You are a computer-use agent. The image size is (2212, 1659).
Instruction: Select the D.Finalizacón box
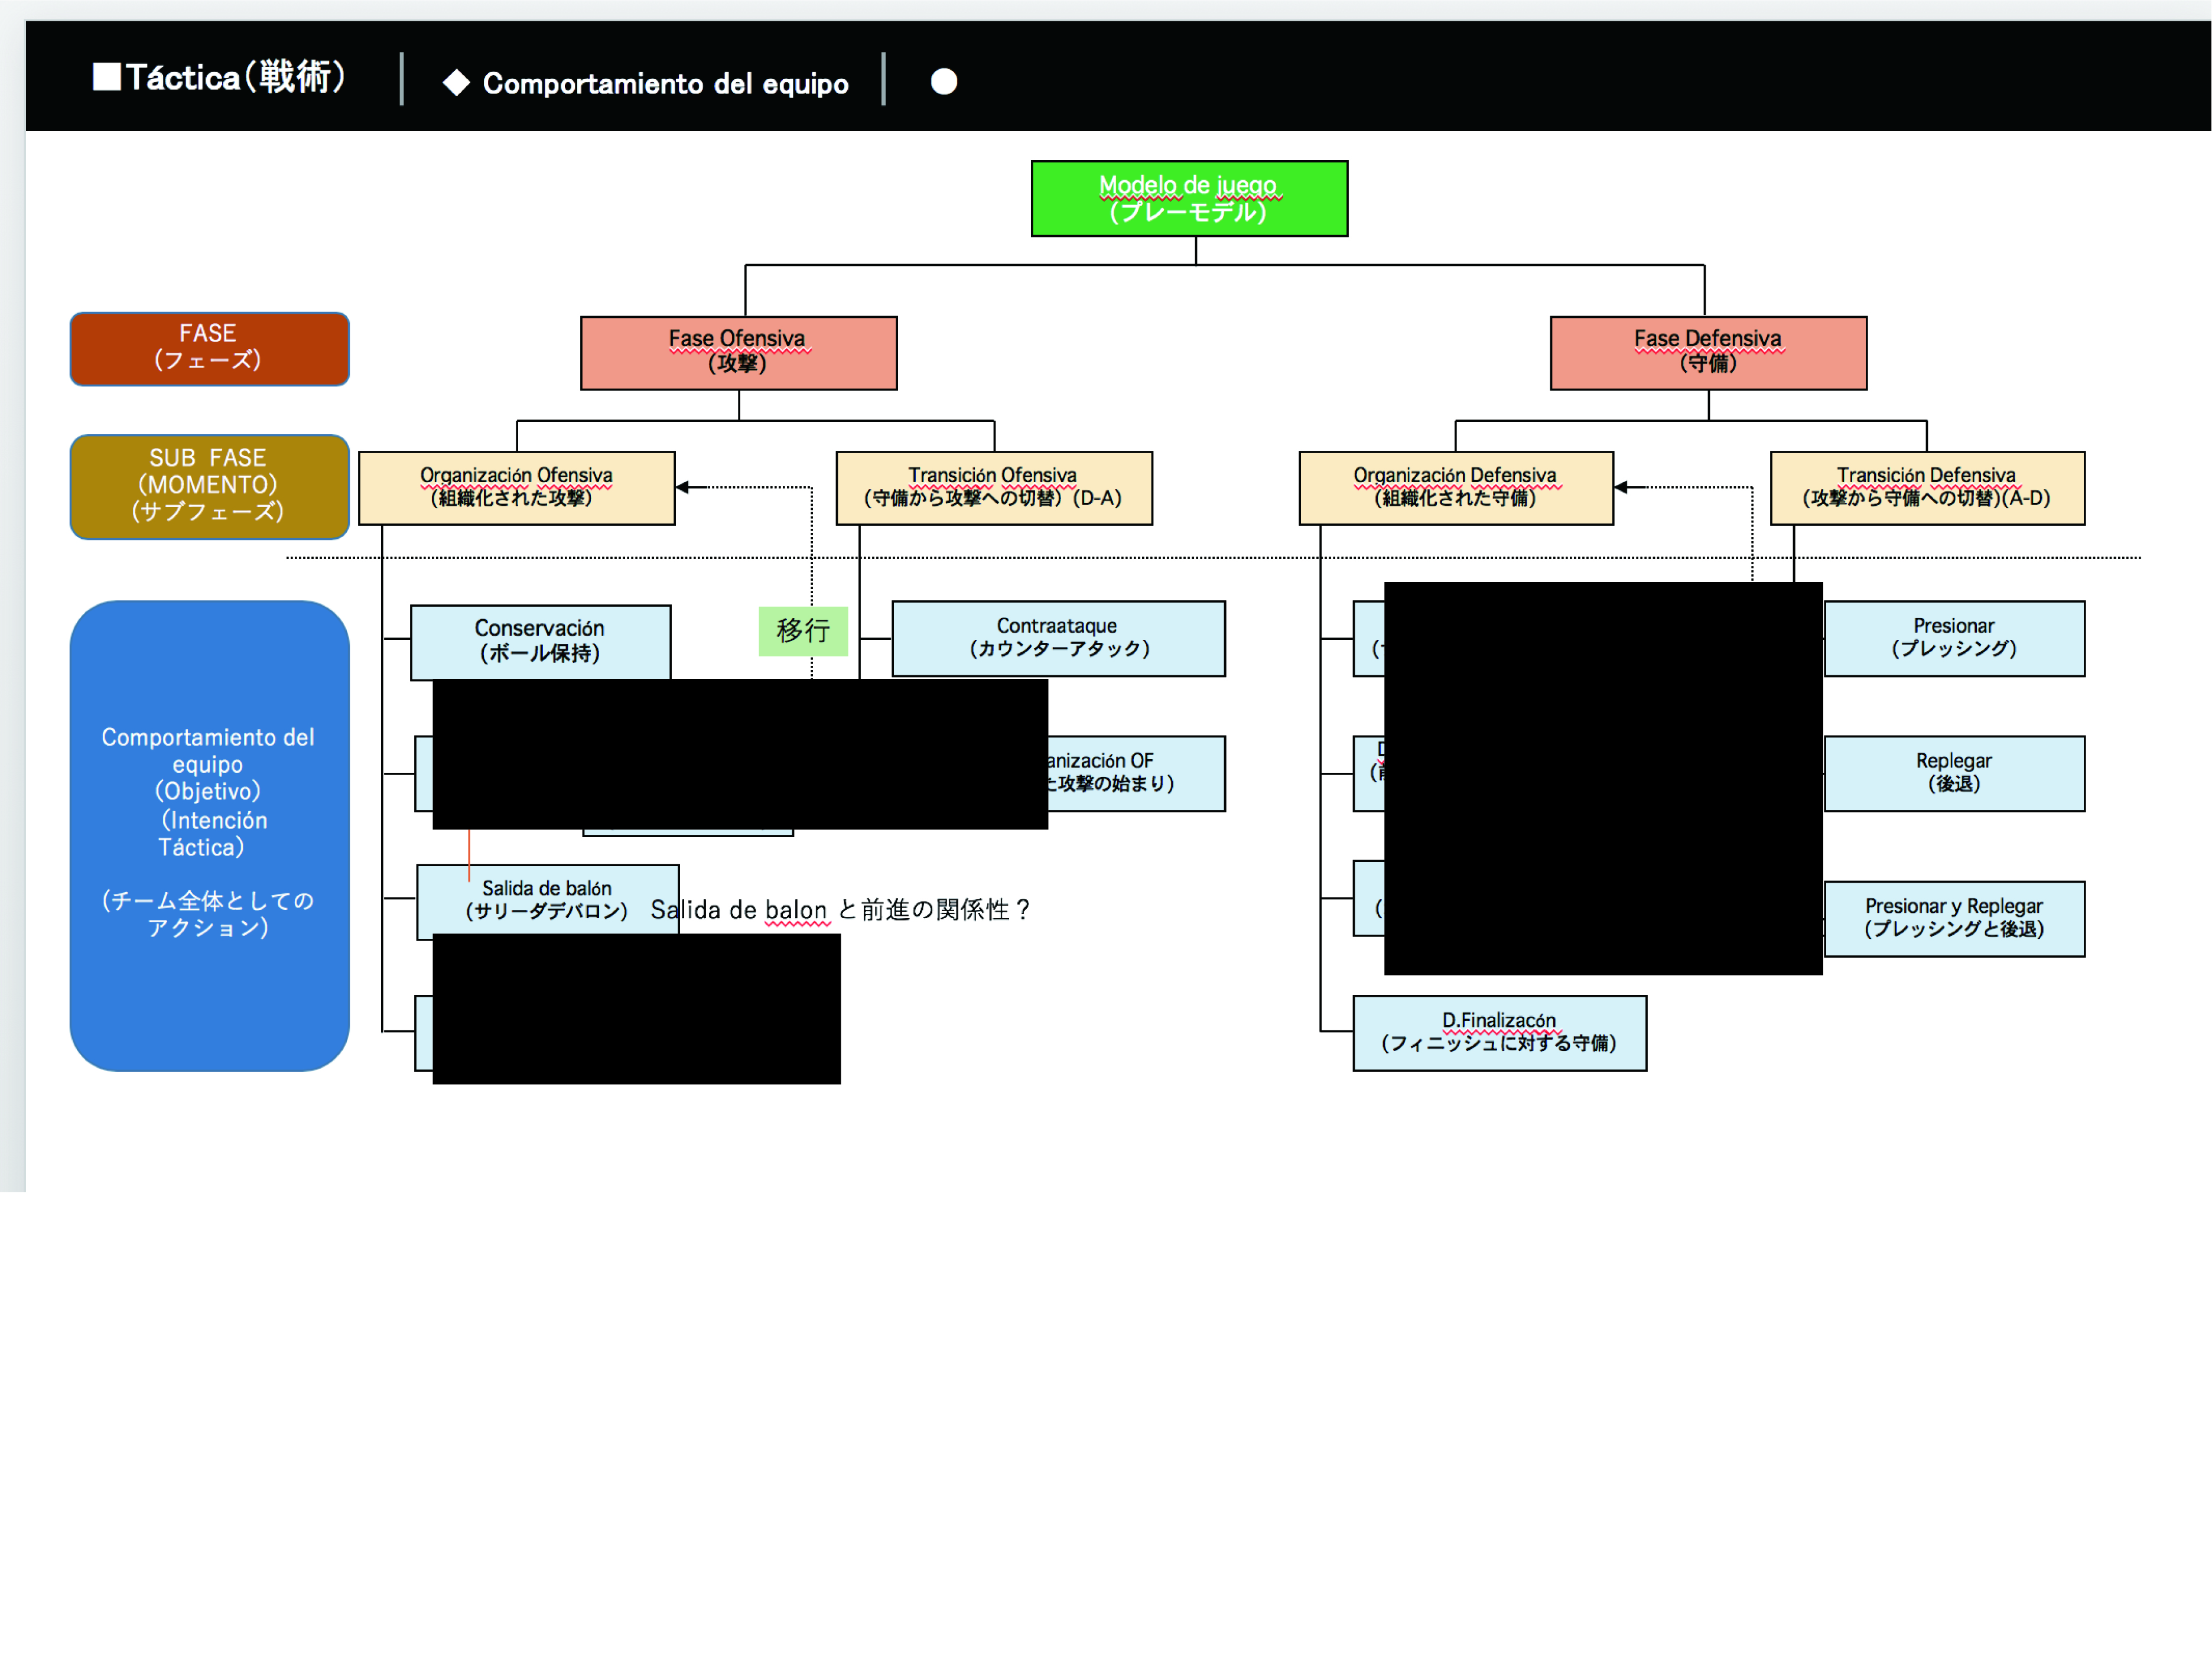click(x=1499, y=1033)
